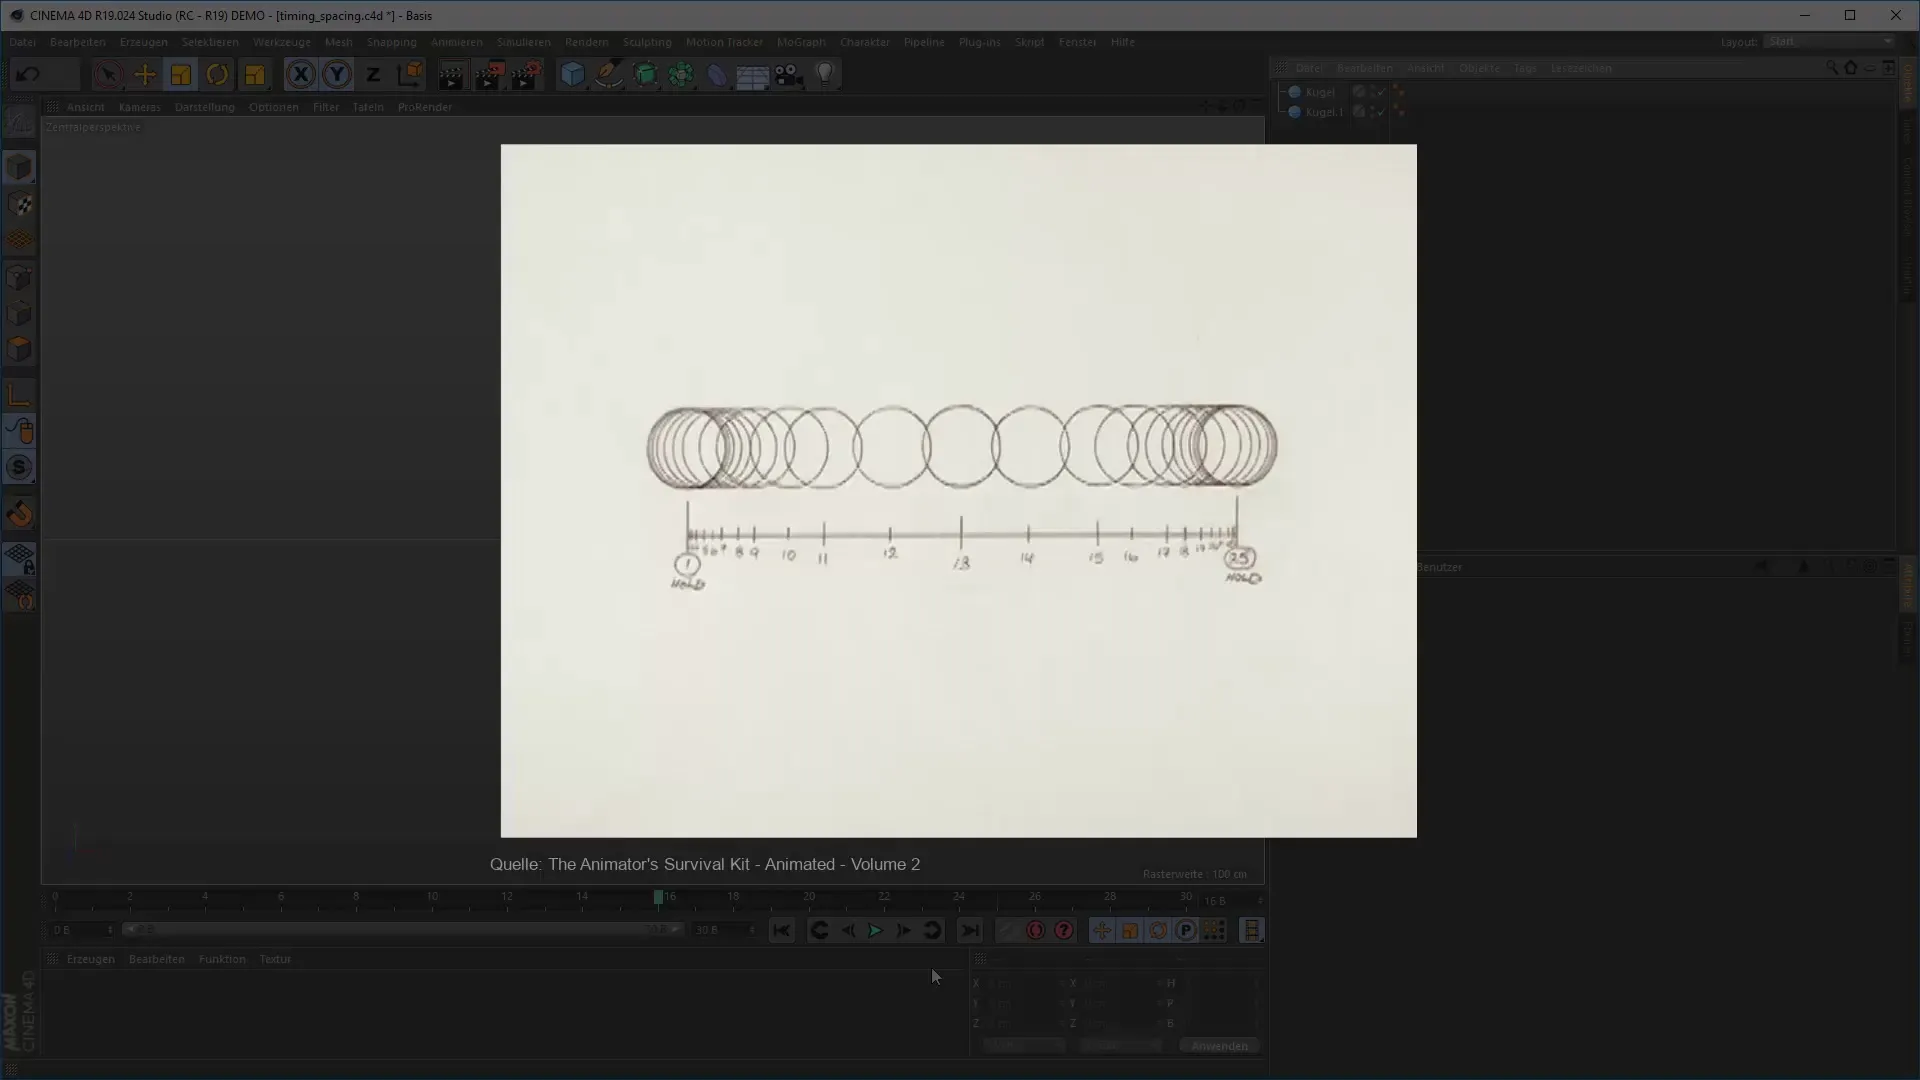Render to Picture Viewer
Viewport: 1920px width, 1080px height.
(489, 75)
